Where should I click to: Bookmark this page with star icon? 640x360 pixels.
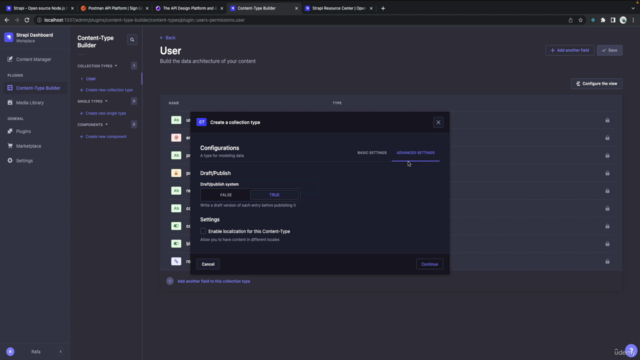(580, 20)
